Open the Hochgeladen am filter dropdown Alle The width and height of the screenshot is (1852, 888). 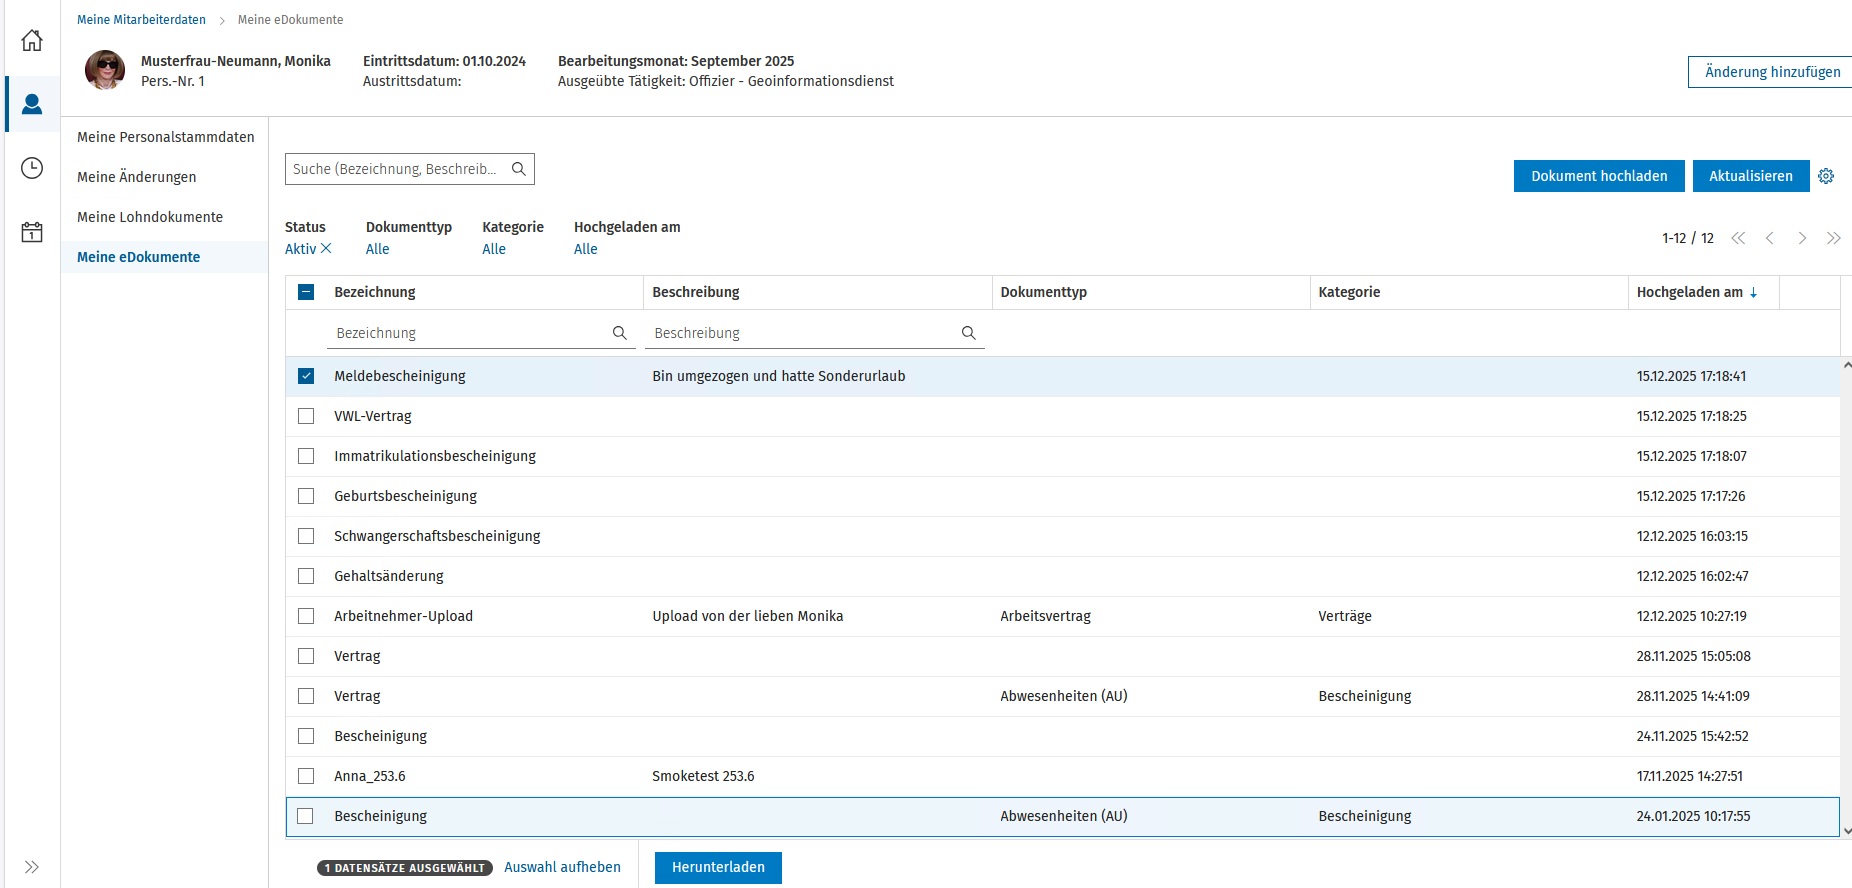(586, 249)
